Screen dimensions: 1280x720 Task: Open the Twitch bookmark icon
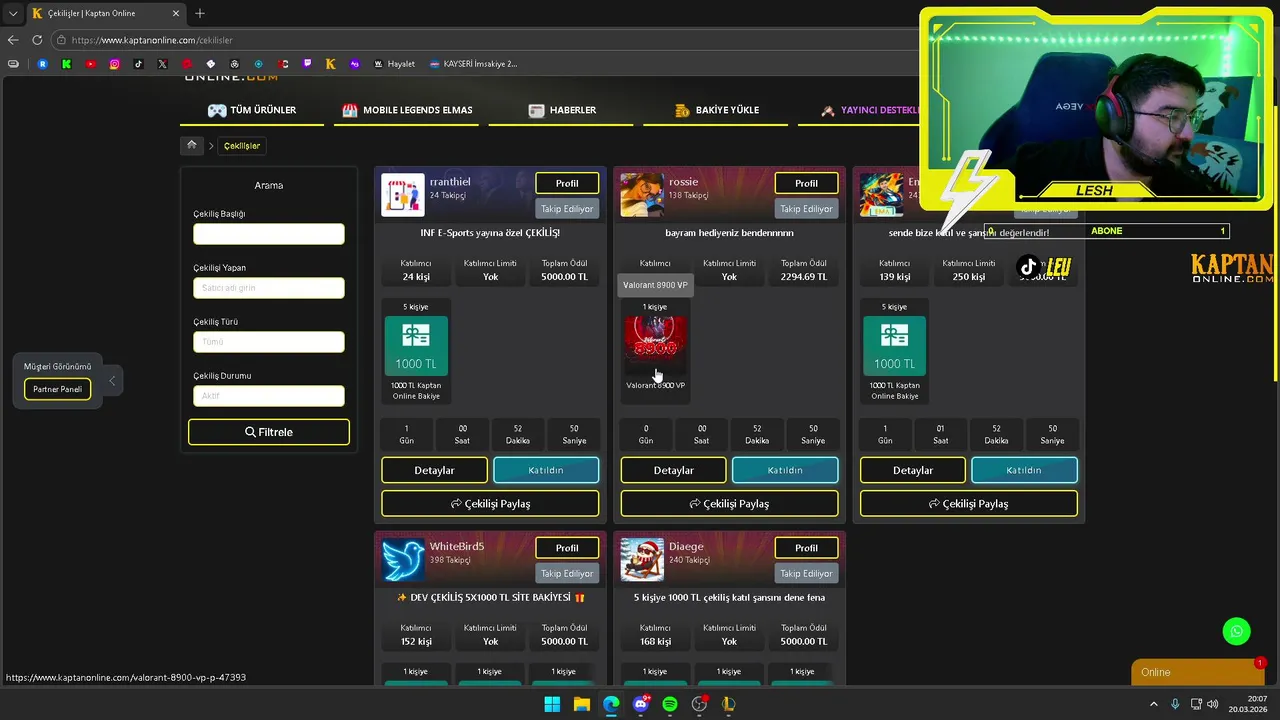click(x=306, y=64)
